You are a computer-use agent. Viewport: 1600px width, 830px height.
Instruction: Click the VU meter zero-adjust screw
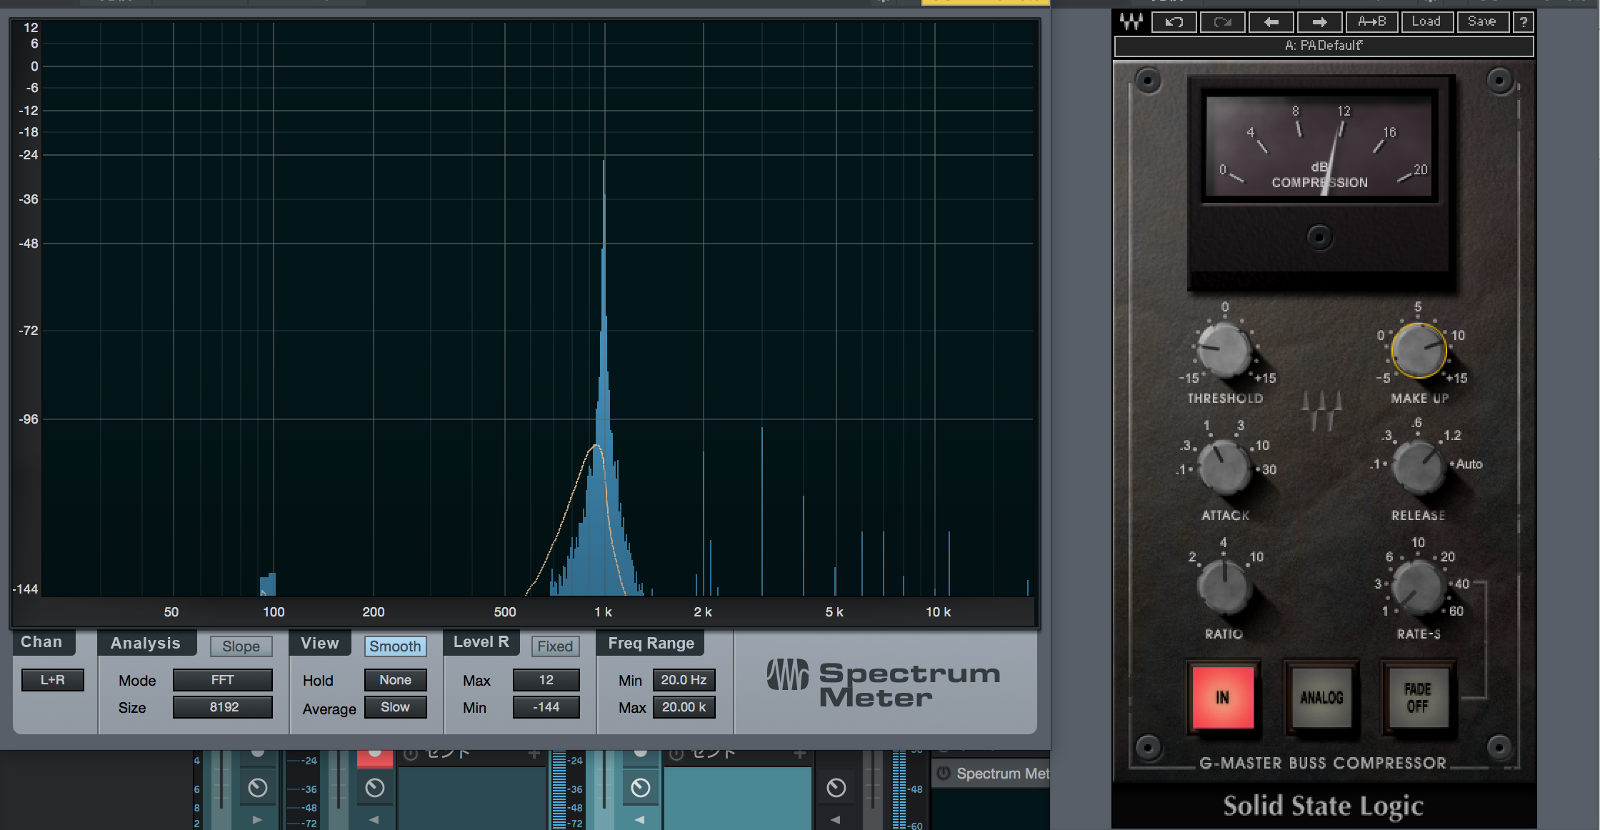pyautogui.click(x=1320, y=237)
